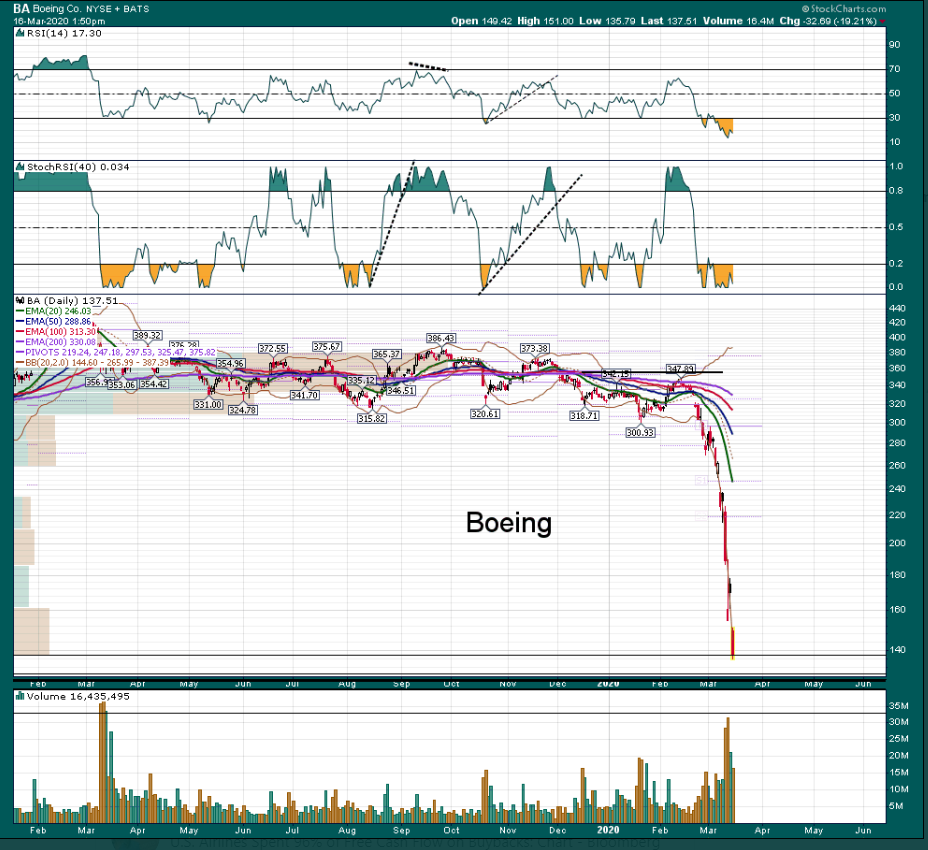Click the 347.89 price label

click(x=680, y=369)
